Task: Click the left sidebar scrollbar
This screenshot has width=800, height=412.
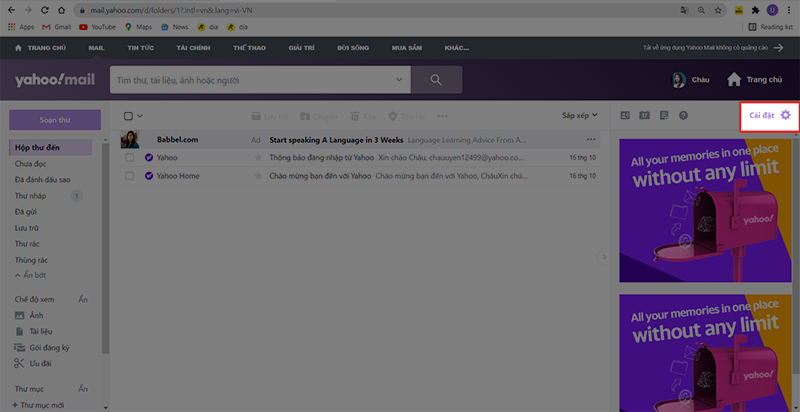Action: (106, 247)
